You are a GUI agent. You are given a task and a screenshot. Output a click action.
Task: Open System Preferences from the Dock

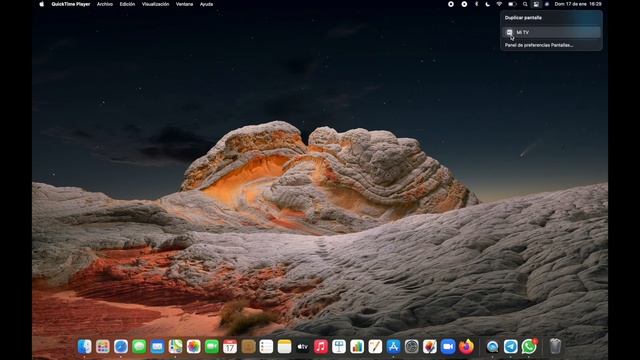click(x=411, y=347)
